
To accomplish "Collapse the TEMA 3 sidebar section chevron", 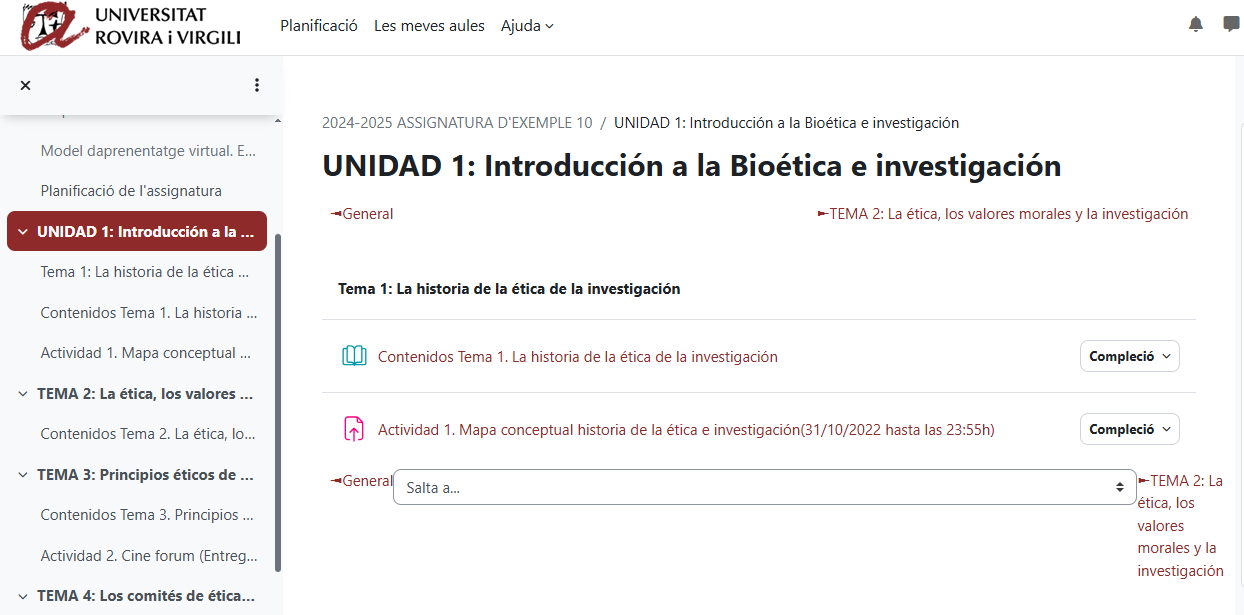I will [23, 475].
